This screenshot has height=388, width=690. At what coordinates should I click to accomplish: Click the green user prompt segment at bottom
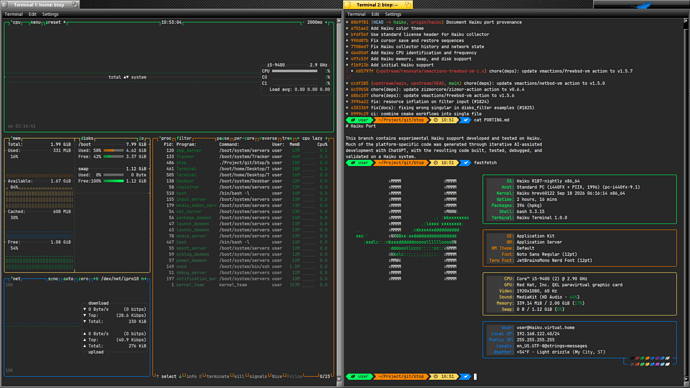(360, 377)
